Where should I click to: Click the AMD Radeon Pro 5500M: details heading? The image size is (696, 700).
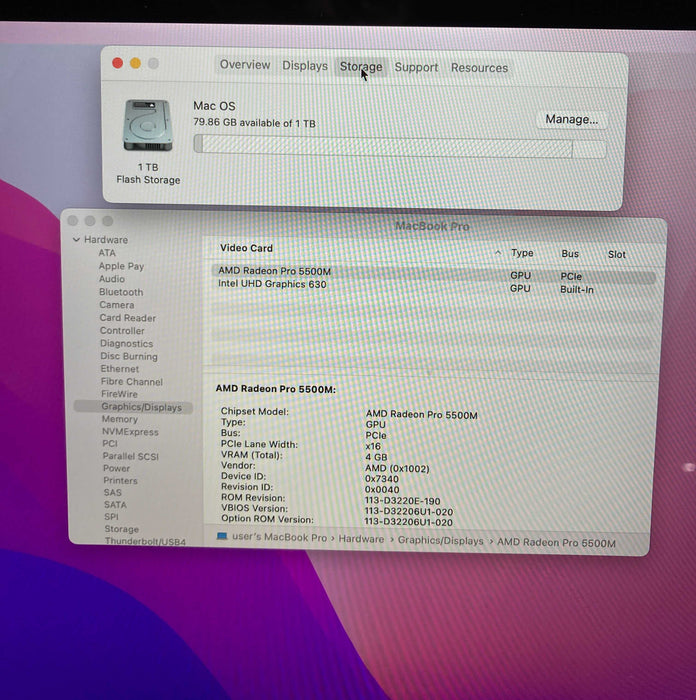[275, 389]
